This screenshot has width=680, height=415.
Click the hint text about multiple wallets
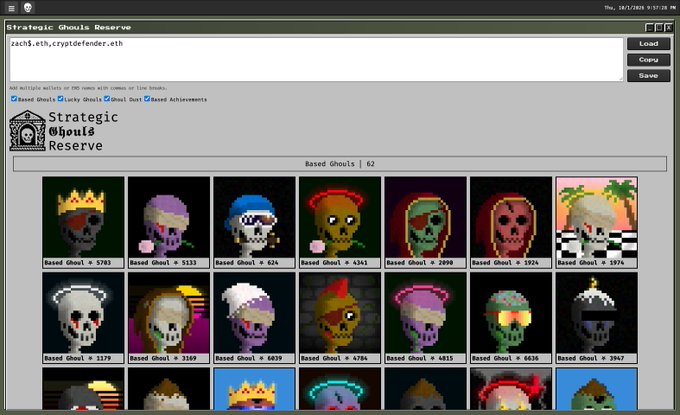pos(88,88)
